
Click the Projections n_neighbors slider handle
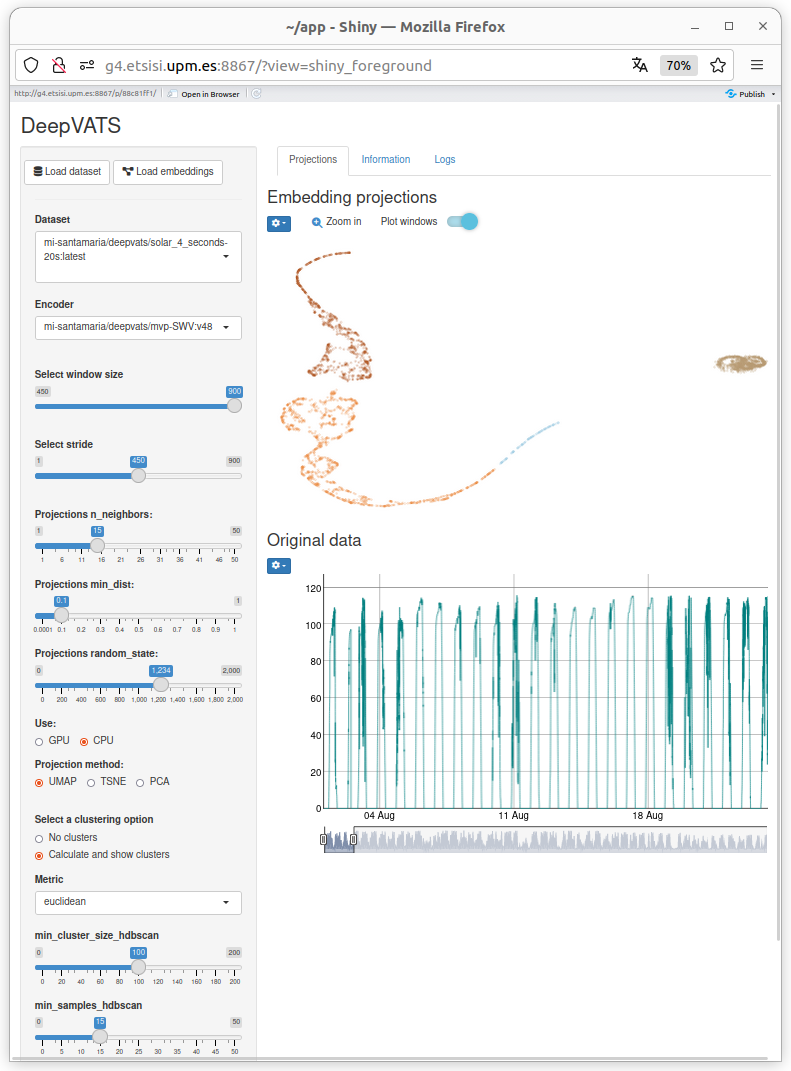[98, 545]
